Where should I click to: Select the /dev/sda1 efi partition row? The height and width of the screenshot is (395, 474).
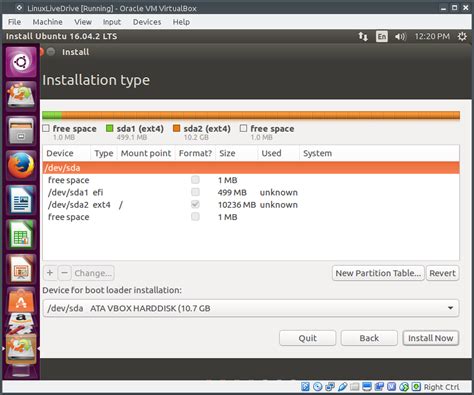tap(251, 192)
